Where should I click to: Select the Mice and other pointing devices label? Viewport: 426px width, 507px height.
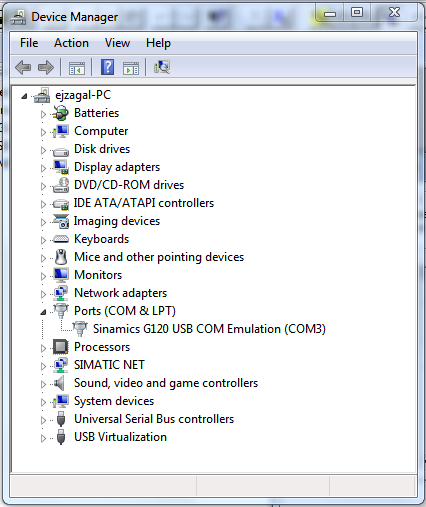[x=159, y=257]
